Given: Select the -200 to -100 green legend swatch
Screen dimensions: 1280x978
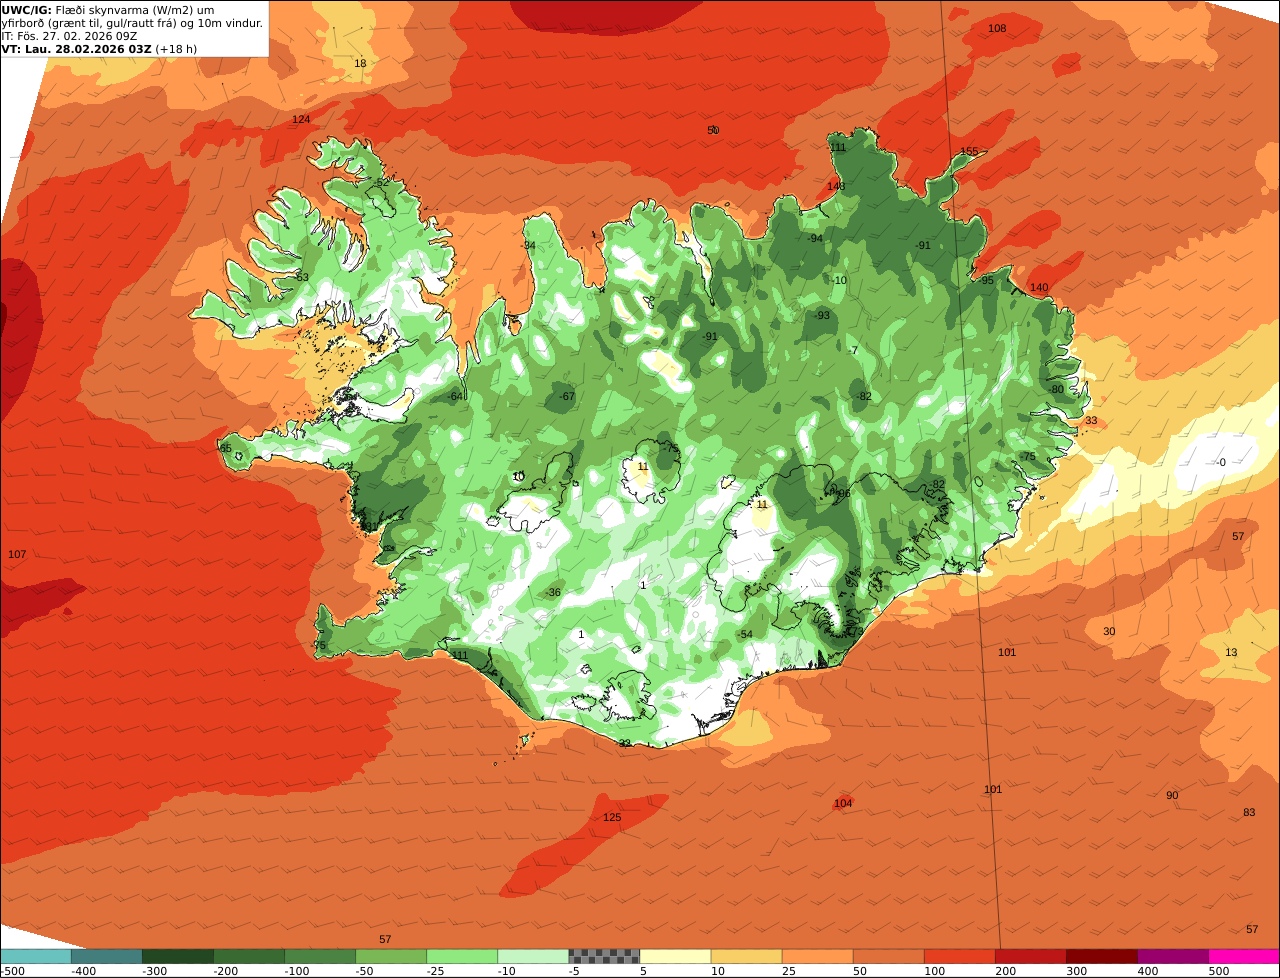Looking at the screenshot, I should pos(249,956).
